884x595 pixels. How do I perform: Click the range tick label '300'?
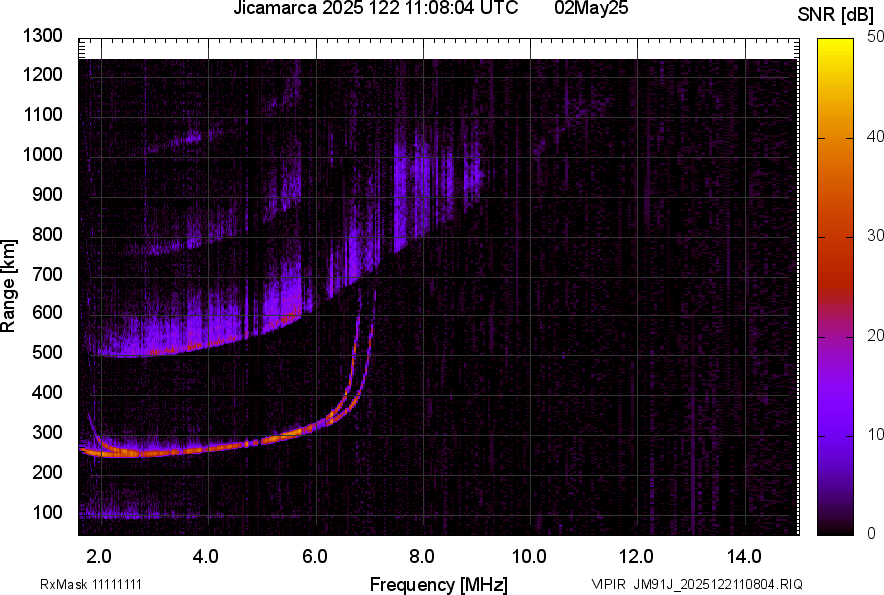(47, 432)
